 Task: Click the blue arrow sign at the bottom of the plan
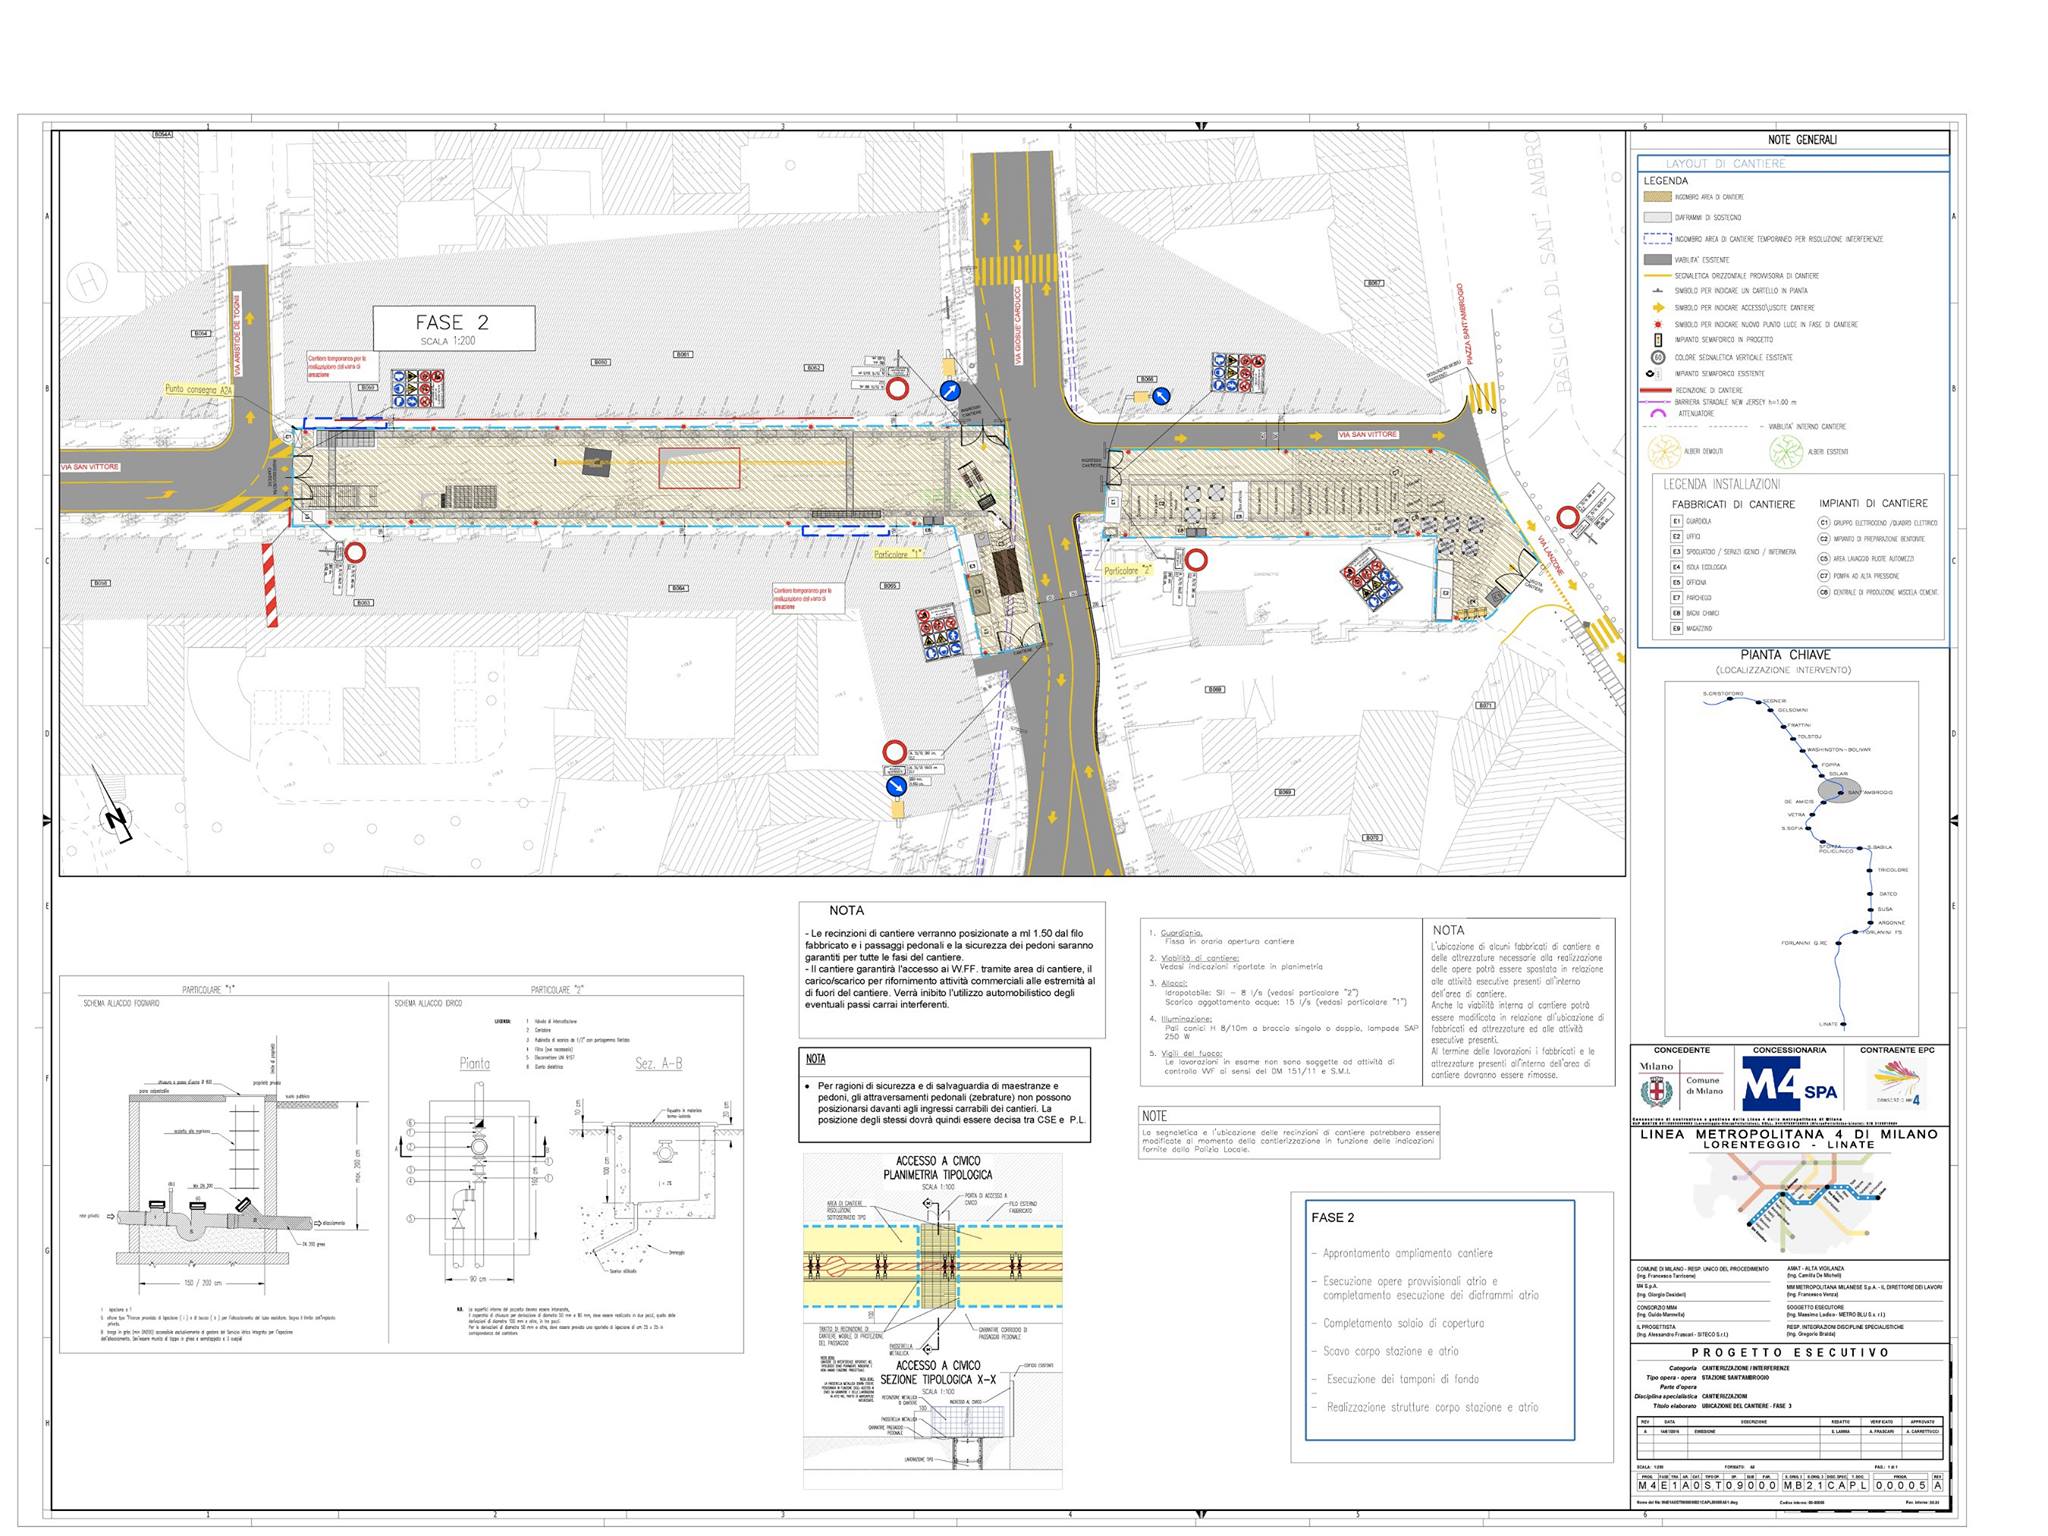(x=896, y=787)
